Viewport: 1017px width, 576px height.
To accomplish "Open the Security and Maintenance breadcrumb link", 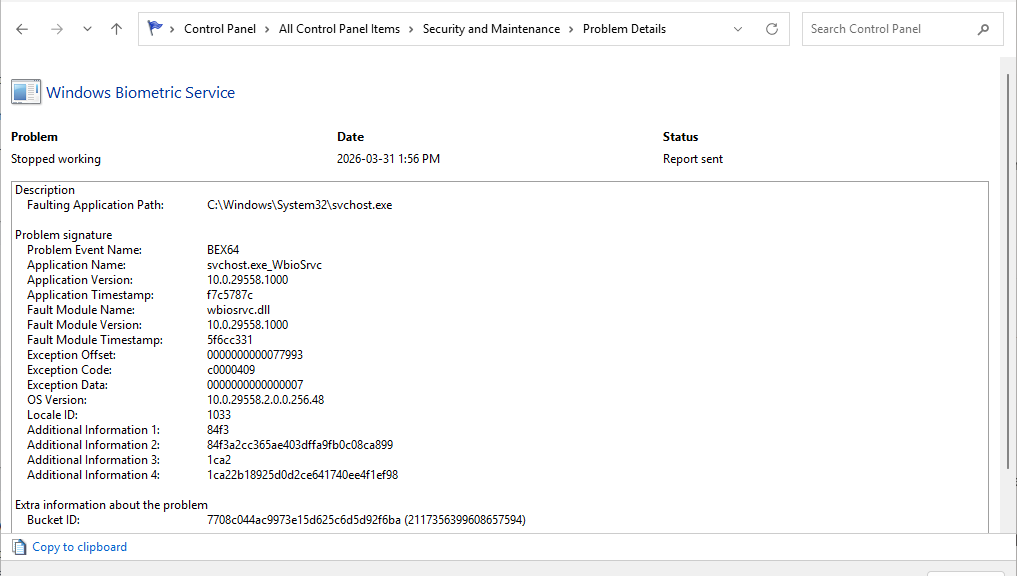I will click(x=491, y=28).
